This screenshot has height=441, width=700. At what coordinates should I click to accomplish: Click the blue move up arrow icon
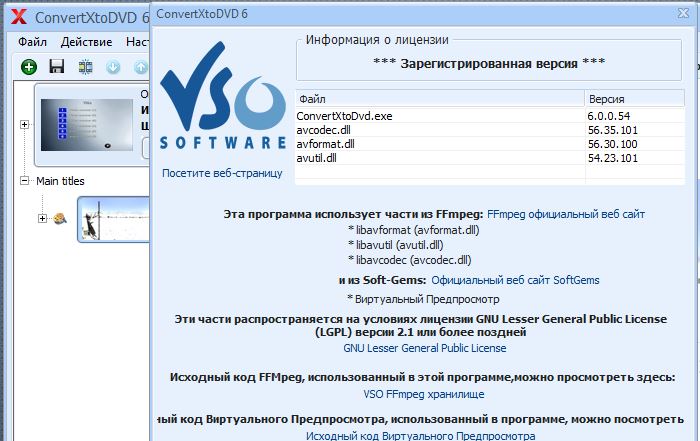click(141, 67)
